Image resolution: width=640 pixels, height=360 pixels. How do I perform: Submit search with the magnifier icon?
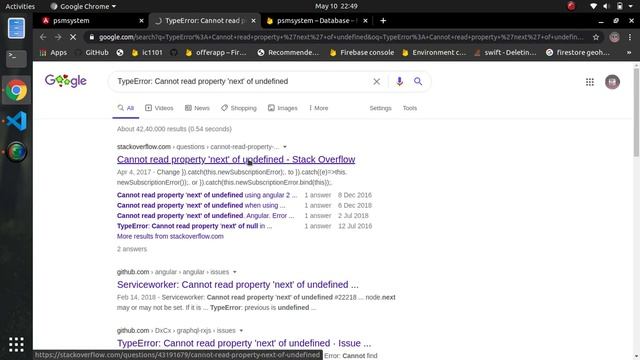point(418,81)
